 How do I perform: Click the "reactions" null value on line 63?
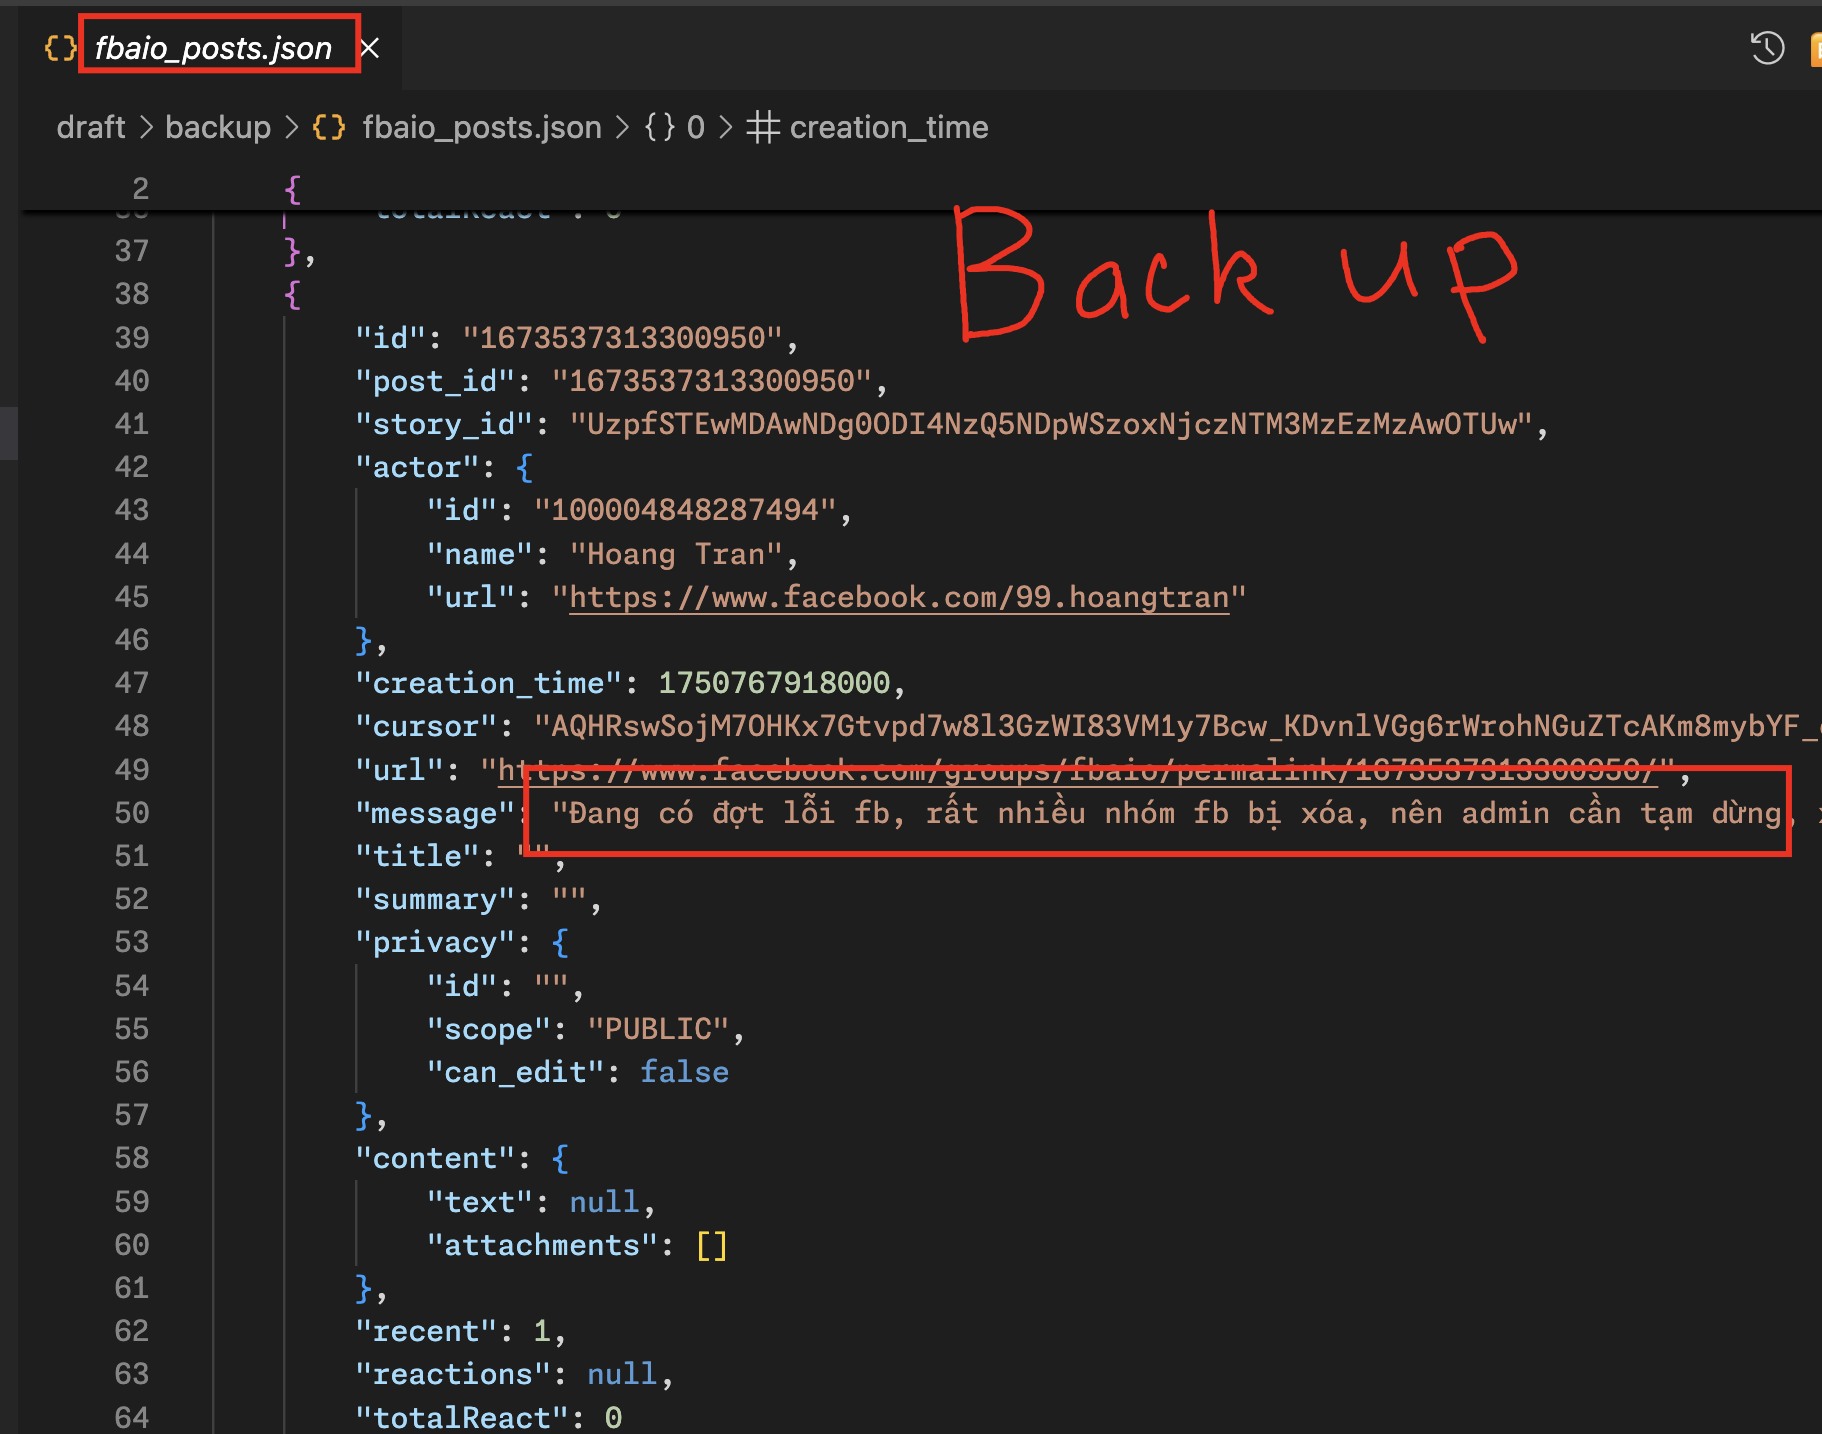(622, 1374)
